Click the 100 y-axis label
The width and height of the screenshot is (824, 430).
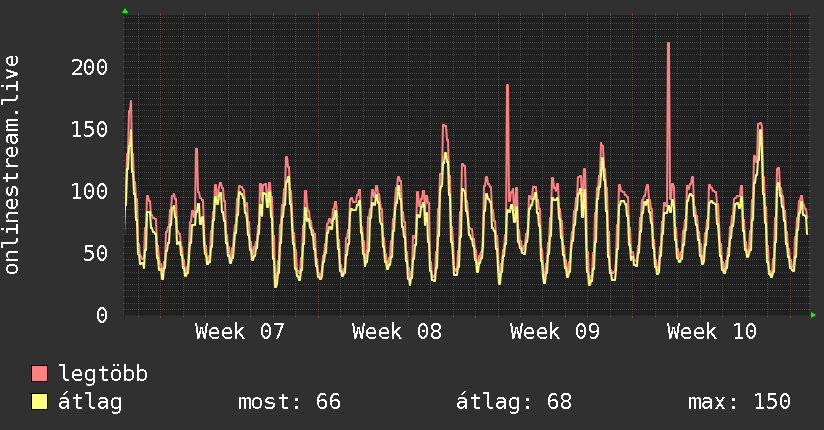point(89,191)
